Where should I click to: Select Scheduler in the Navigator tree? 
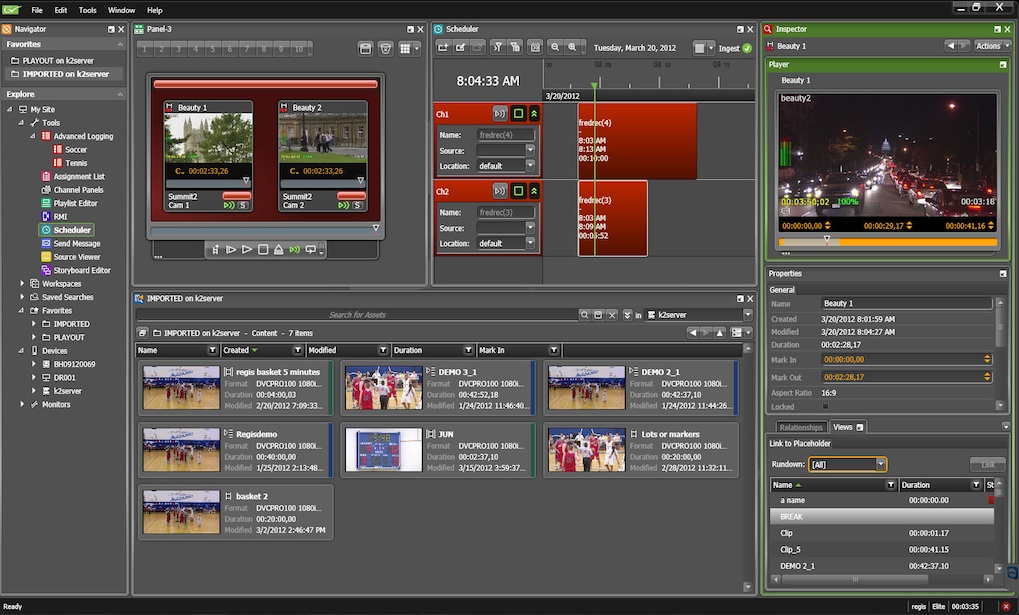tap(66, 230)
